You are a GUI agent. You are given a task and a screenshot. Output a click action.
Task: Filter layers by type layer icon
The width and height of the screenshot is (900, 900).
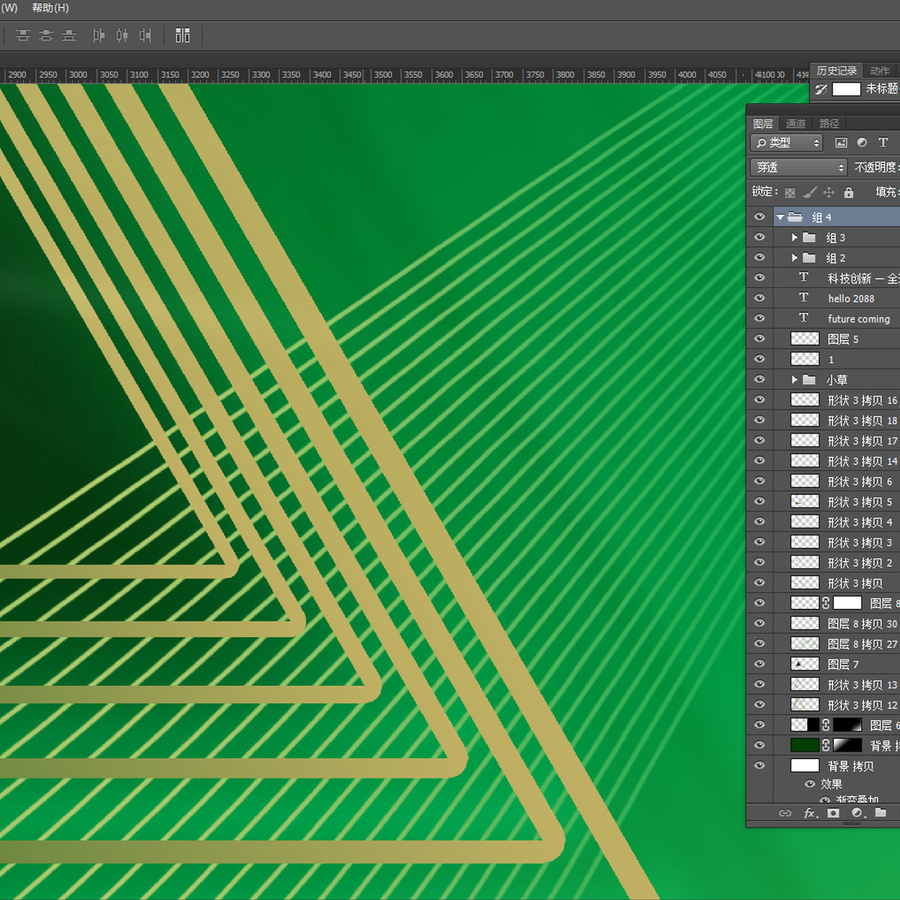[883, 142]
